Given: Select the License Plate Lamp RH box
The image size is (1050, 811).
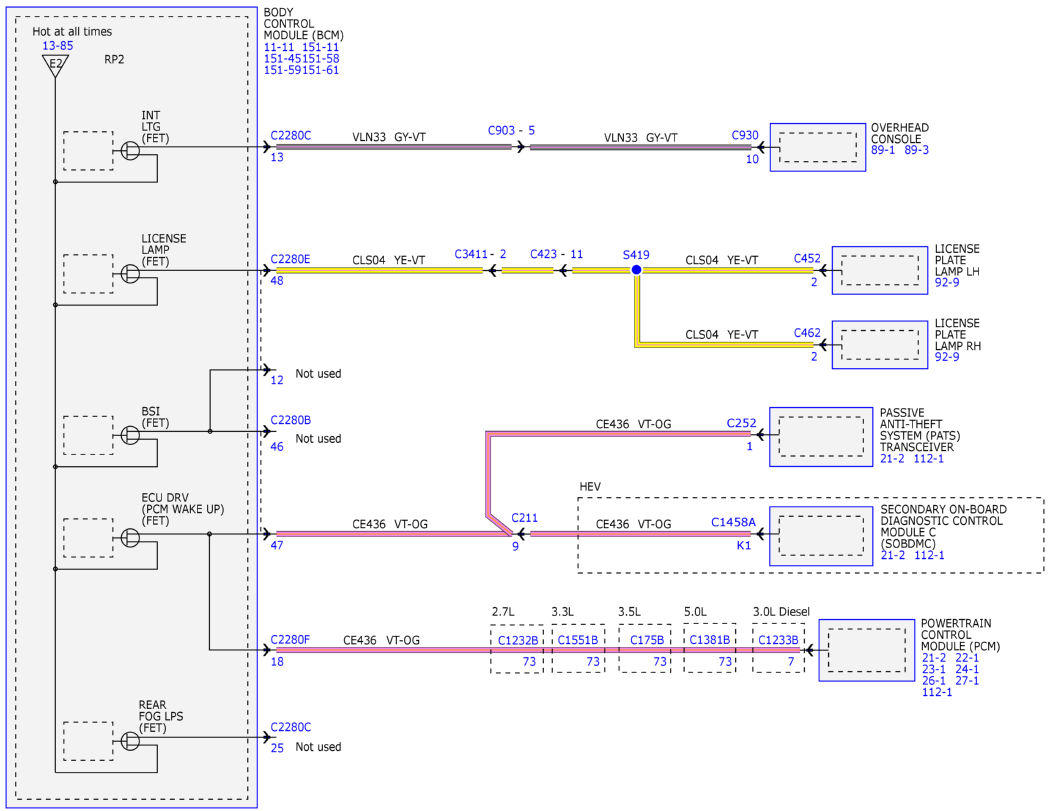Looking at the screenshot, I should [880, 345].
